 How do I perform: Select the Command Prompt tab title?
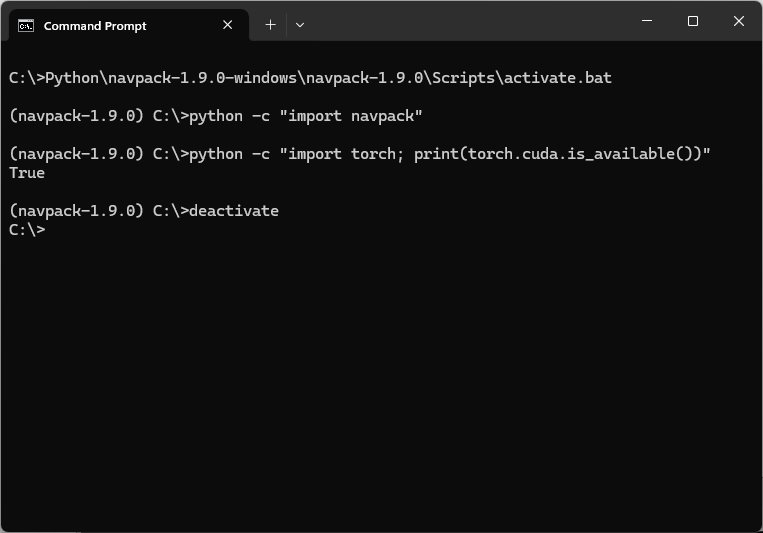(x=95, y=26)
